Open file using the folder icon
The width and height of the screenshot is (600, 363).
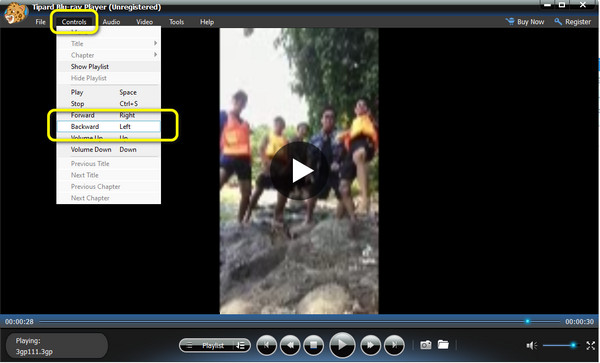(443, 345)
